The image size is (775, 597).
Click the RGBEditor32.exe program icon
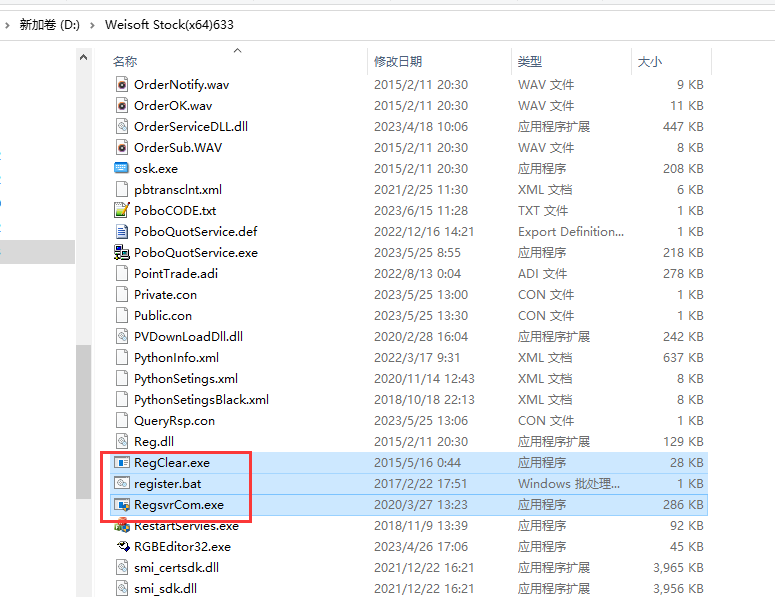122,547
